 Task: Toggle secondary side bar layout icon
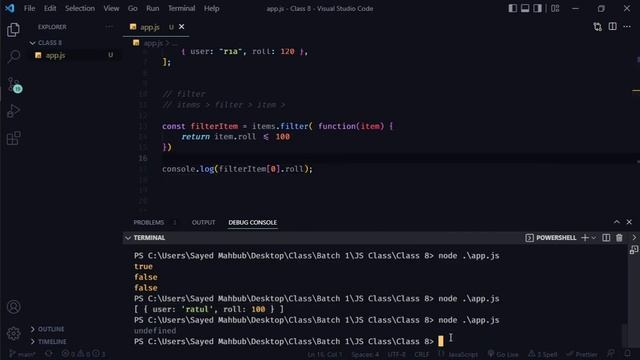[x=537, y=8]
